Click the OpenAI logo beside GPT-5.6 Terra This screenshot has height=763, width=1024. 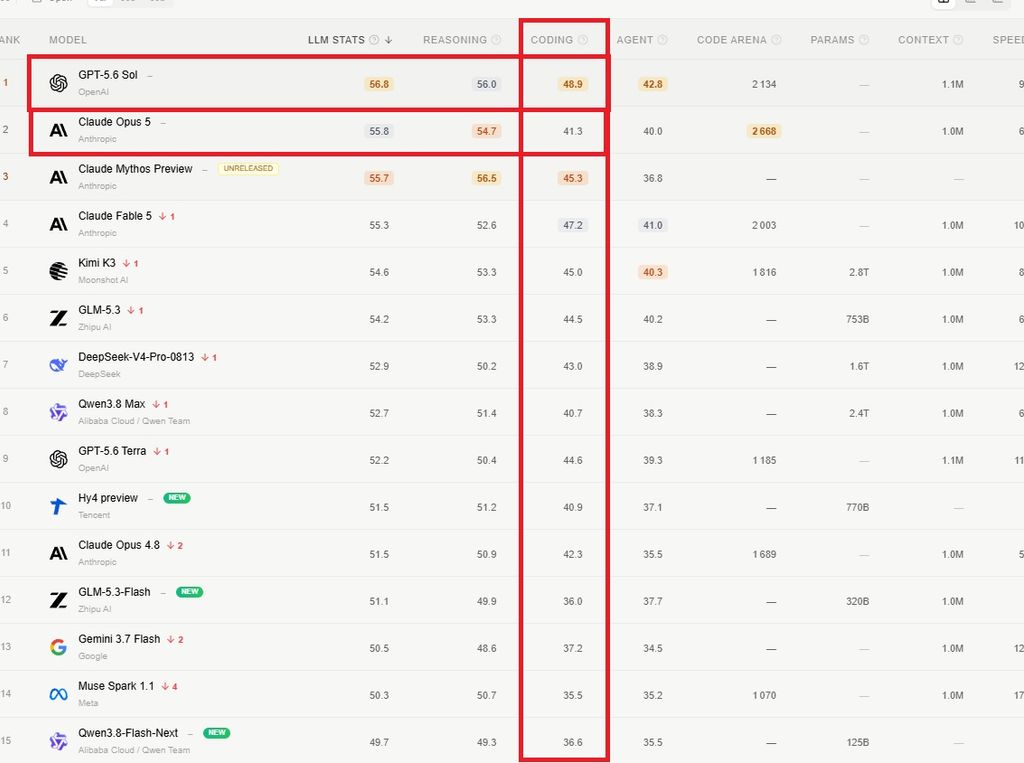point(59,459)
